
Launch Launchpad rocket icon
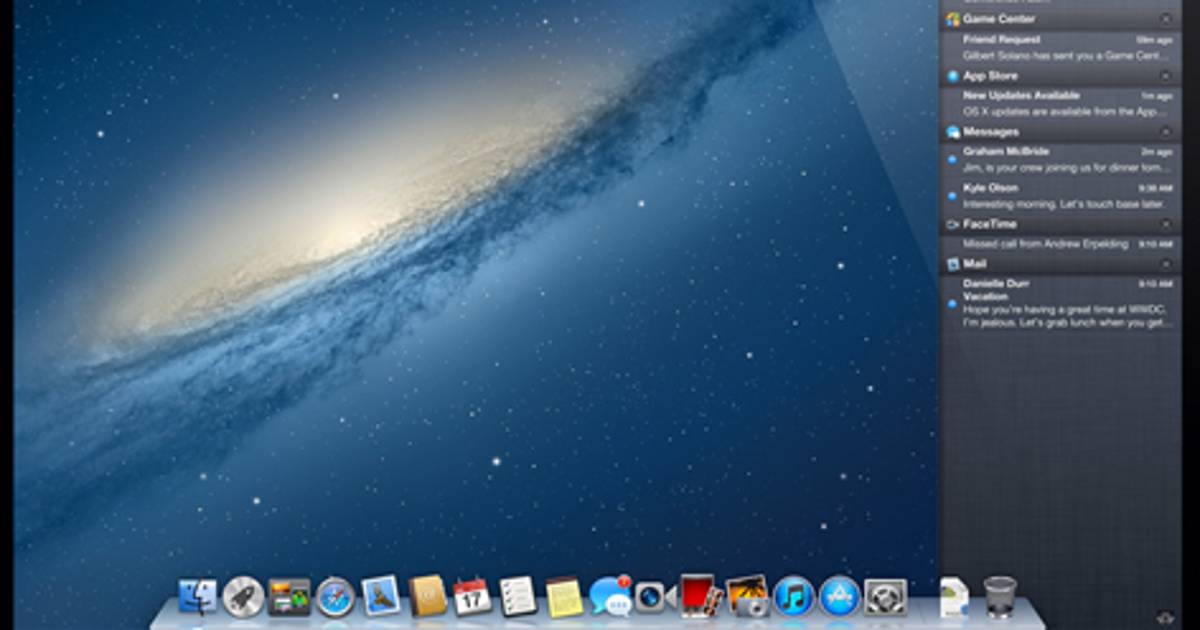[x=243, y=597]
